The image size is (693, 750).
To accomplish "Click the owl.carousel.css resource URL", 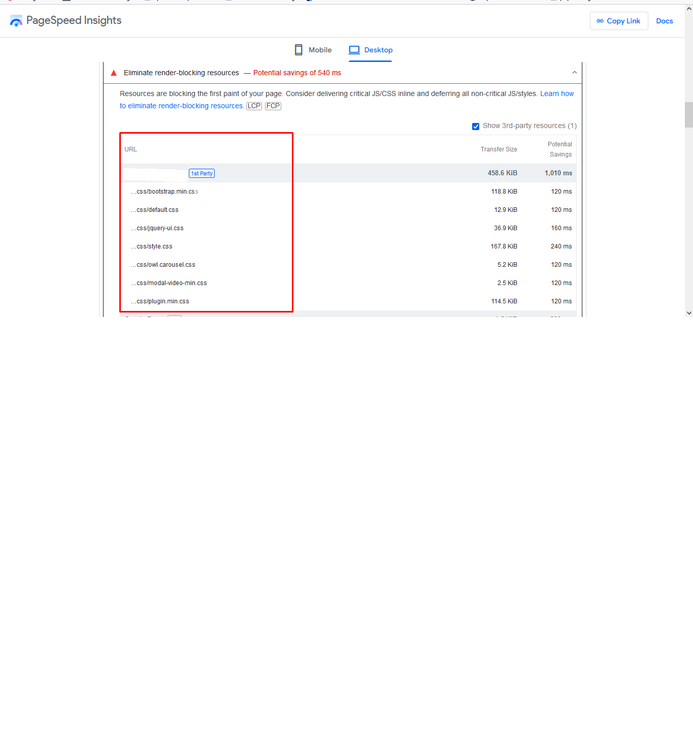I will pos(165,265).
